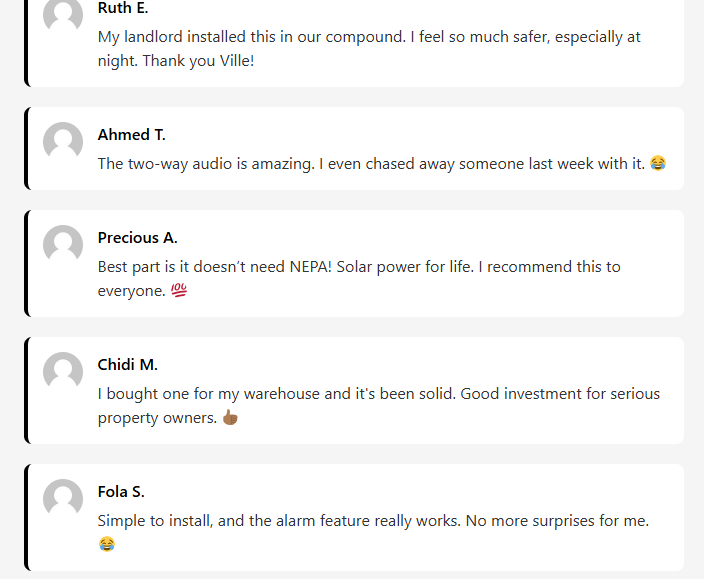
Task: Select the reviewer name Ruth E.
Action: [x=123, y=8]
